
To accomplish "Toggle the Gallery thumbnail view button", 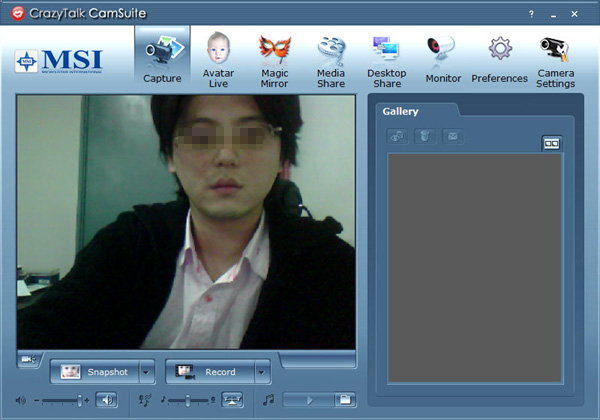I will tap(551, 143).
